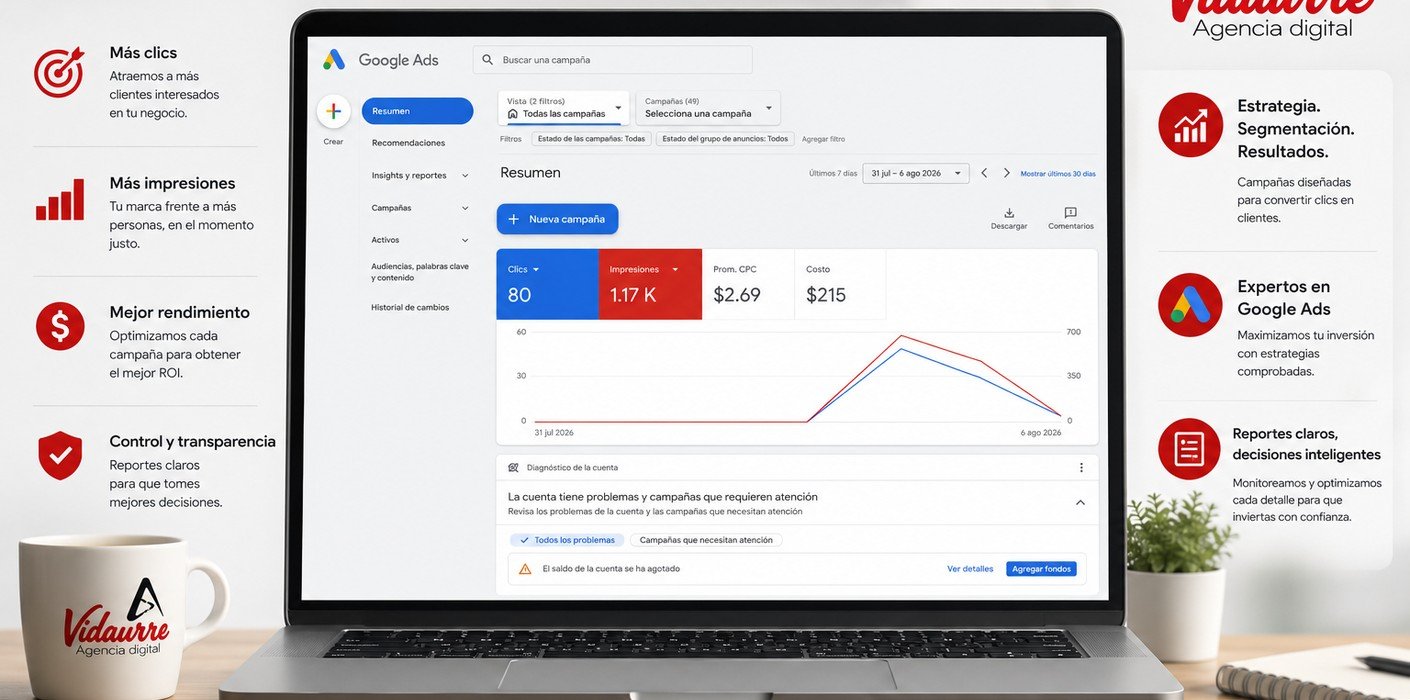Click the Prom. CPC metric card
This screenshot has height=700, width=1410.
coord(748,284)
